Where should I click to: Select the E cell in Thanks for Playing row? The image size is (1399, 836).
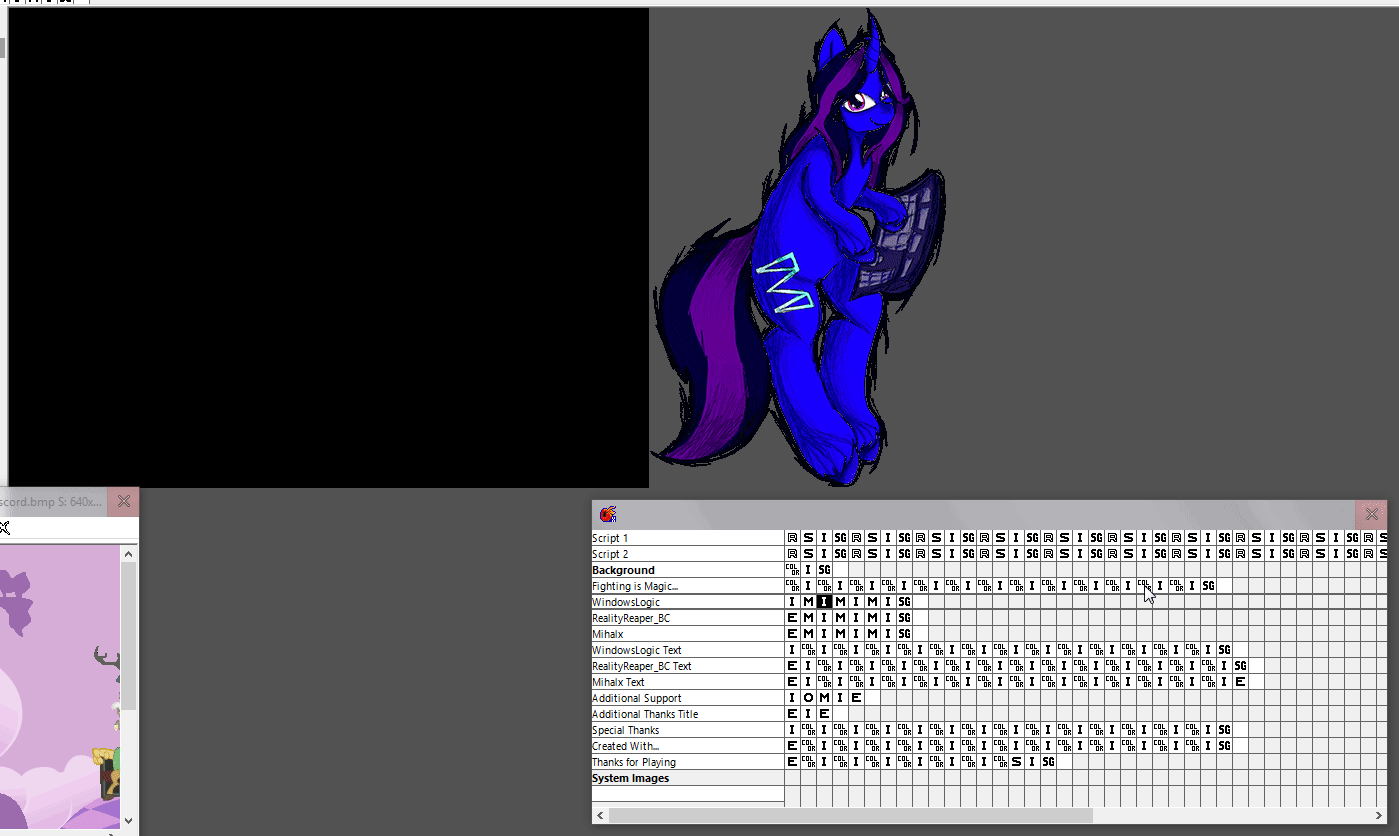coord(793,762)
